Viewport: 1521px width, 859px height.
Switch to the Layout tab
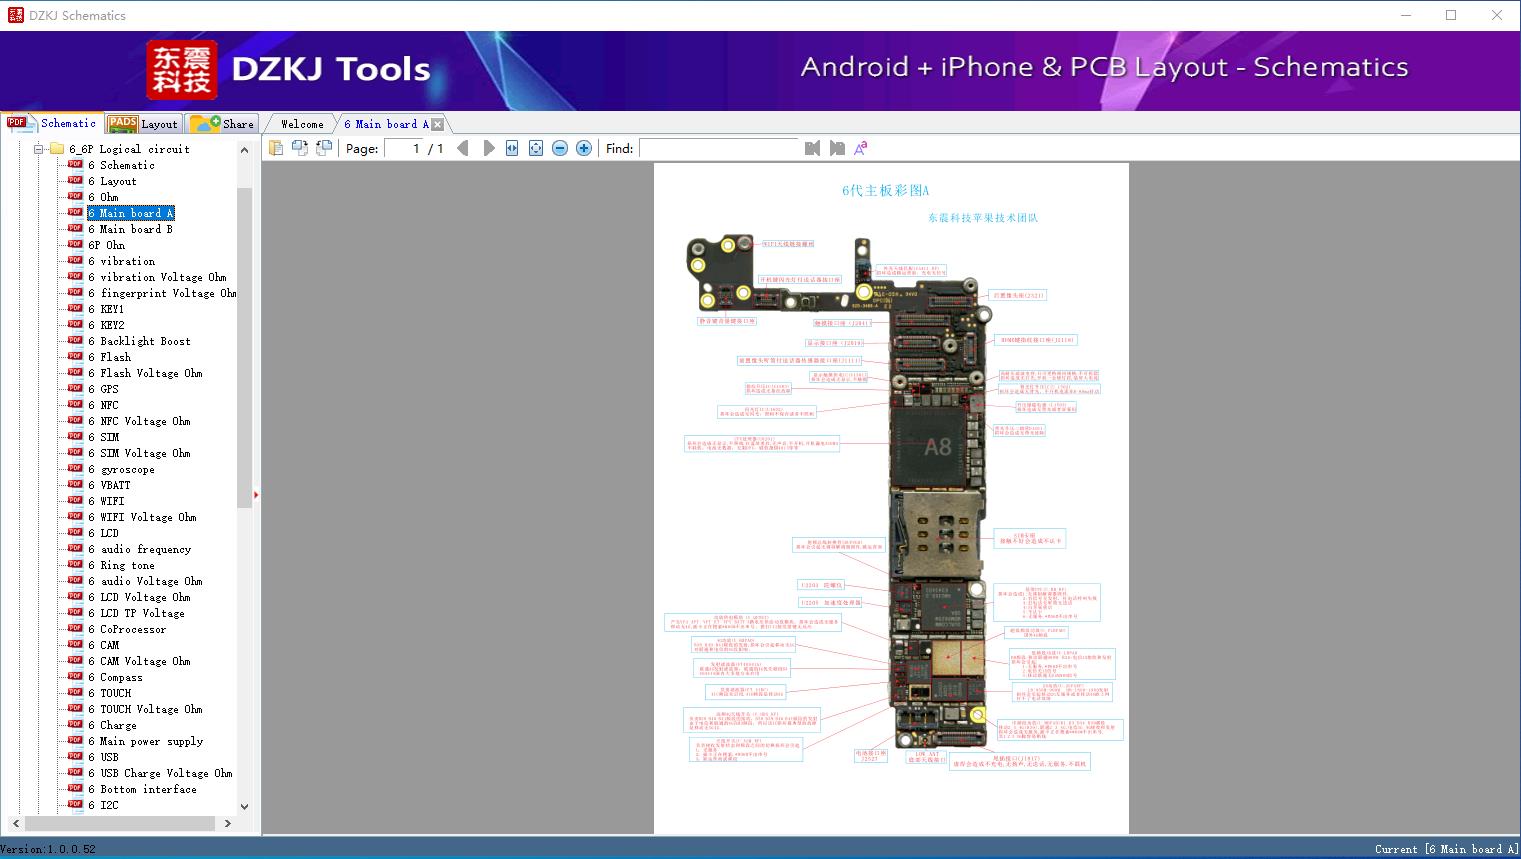(143, 124)
